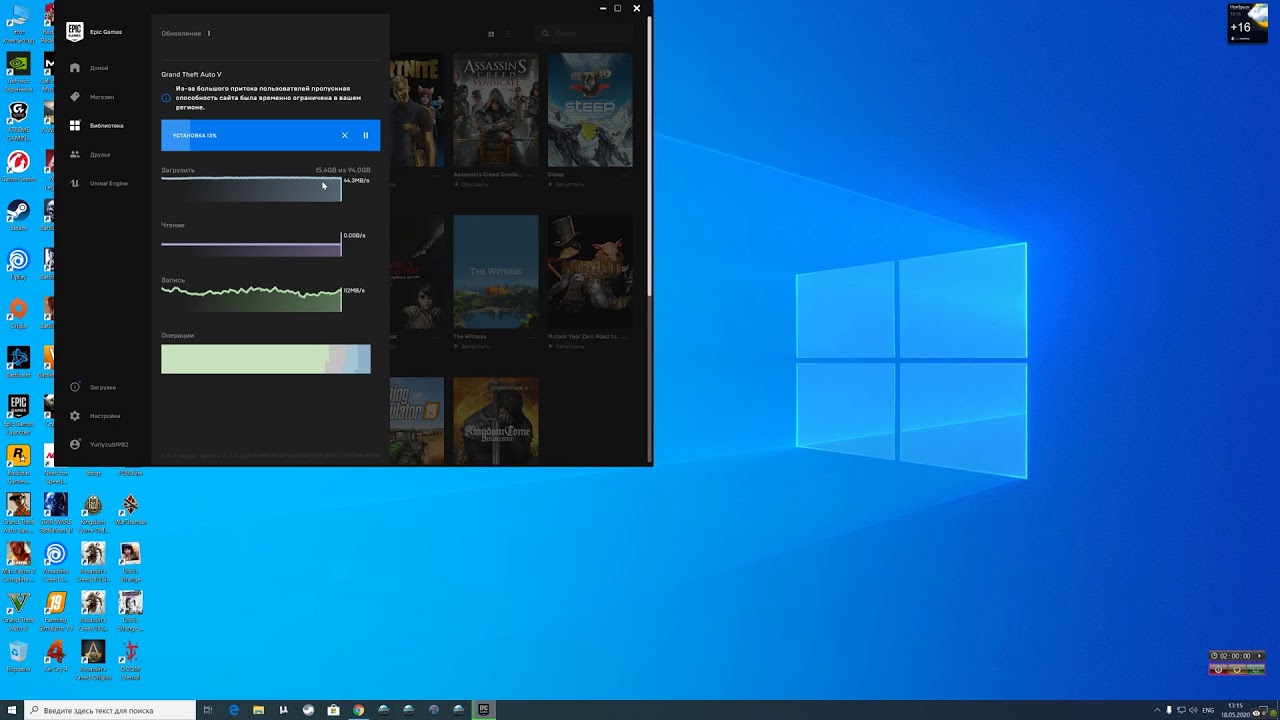1280x720 pixels.
Task: Open the Grand Theft Auto V desktop shortcut
Action: click(x=18, y=610)
